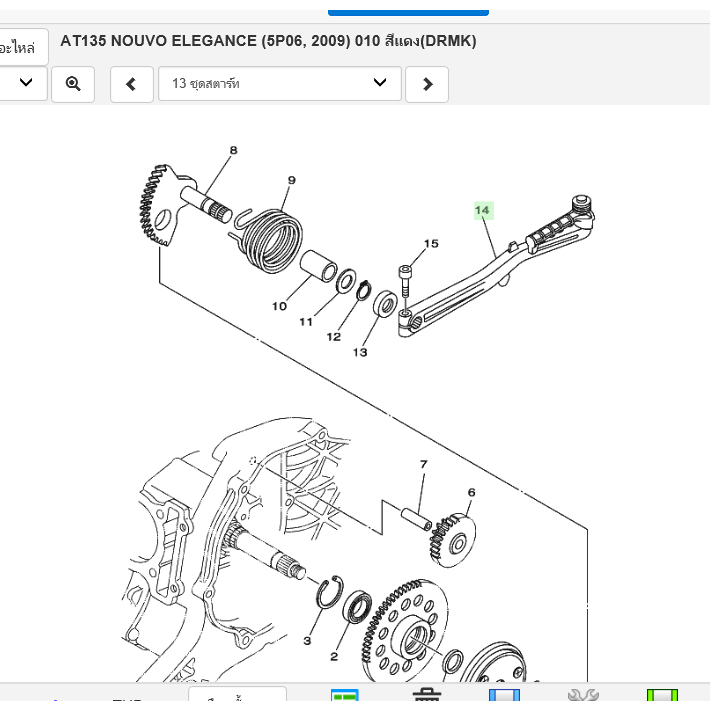Select highlighted part number 14 label
Image resolution: width=710 pixels, height=710 pixels.
pos(483,210)
